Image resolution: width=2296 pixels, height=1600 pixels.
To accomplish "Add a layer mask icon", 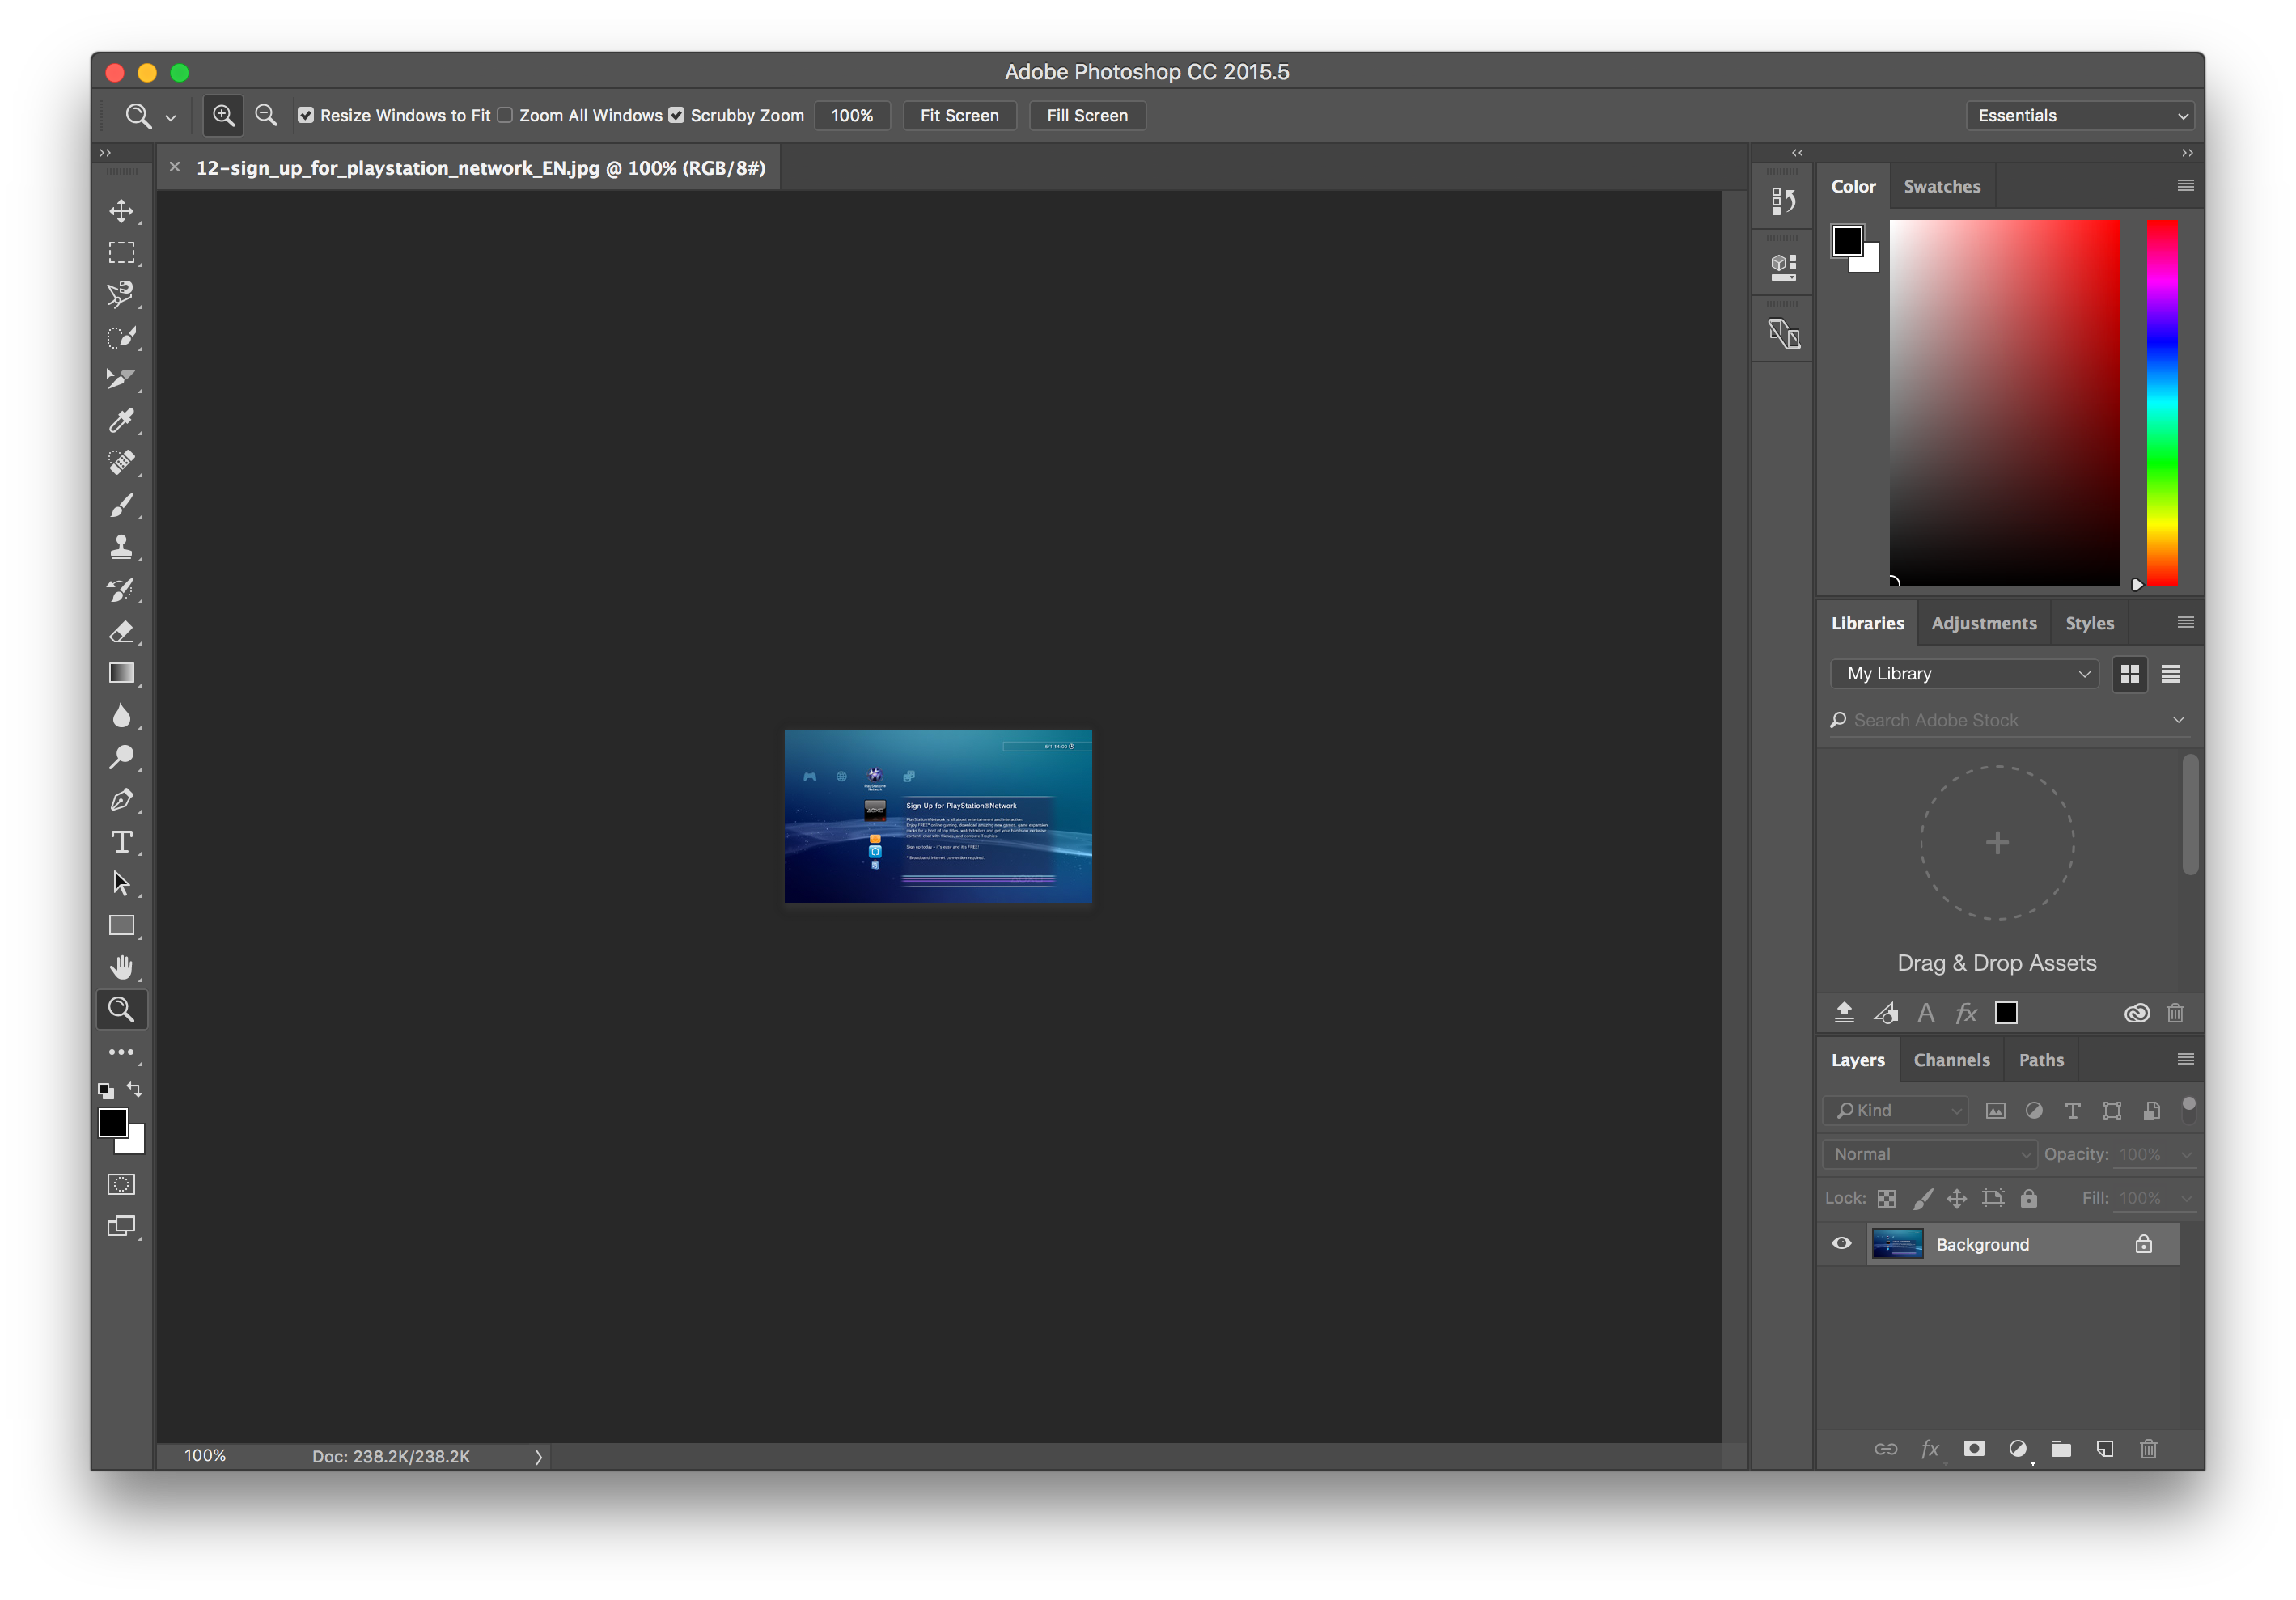I will point(1974,1449).
